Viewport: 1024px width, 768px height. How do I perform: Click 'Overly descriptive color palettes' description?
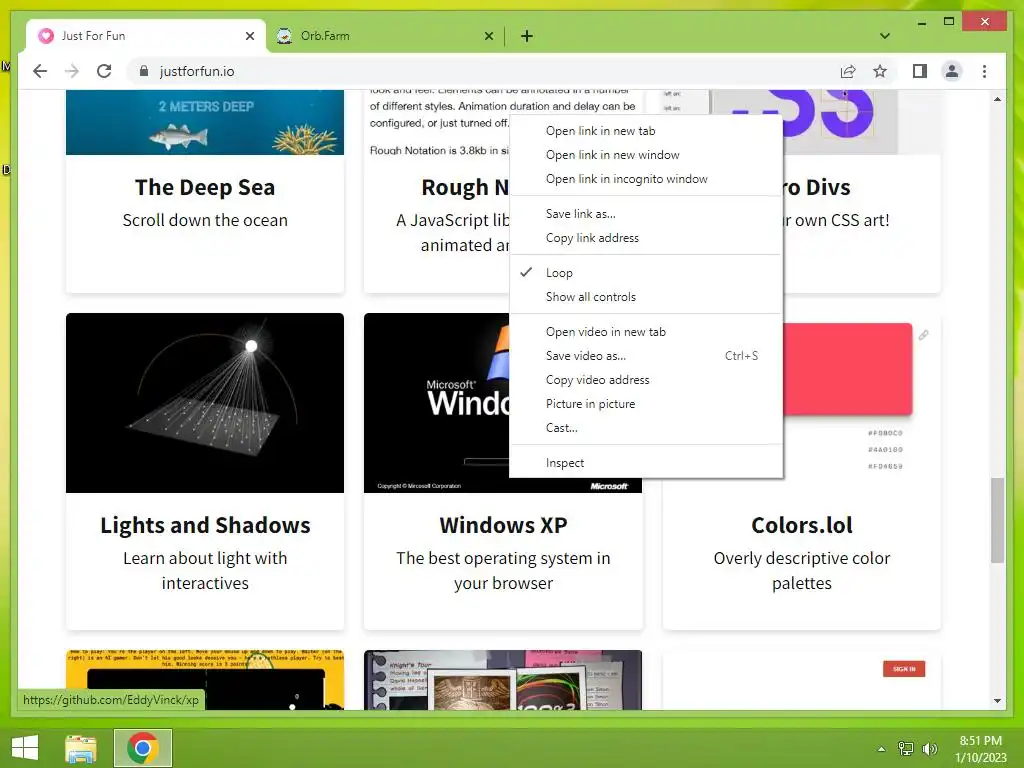tap(802, 571)
